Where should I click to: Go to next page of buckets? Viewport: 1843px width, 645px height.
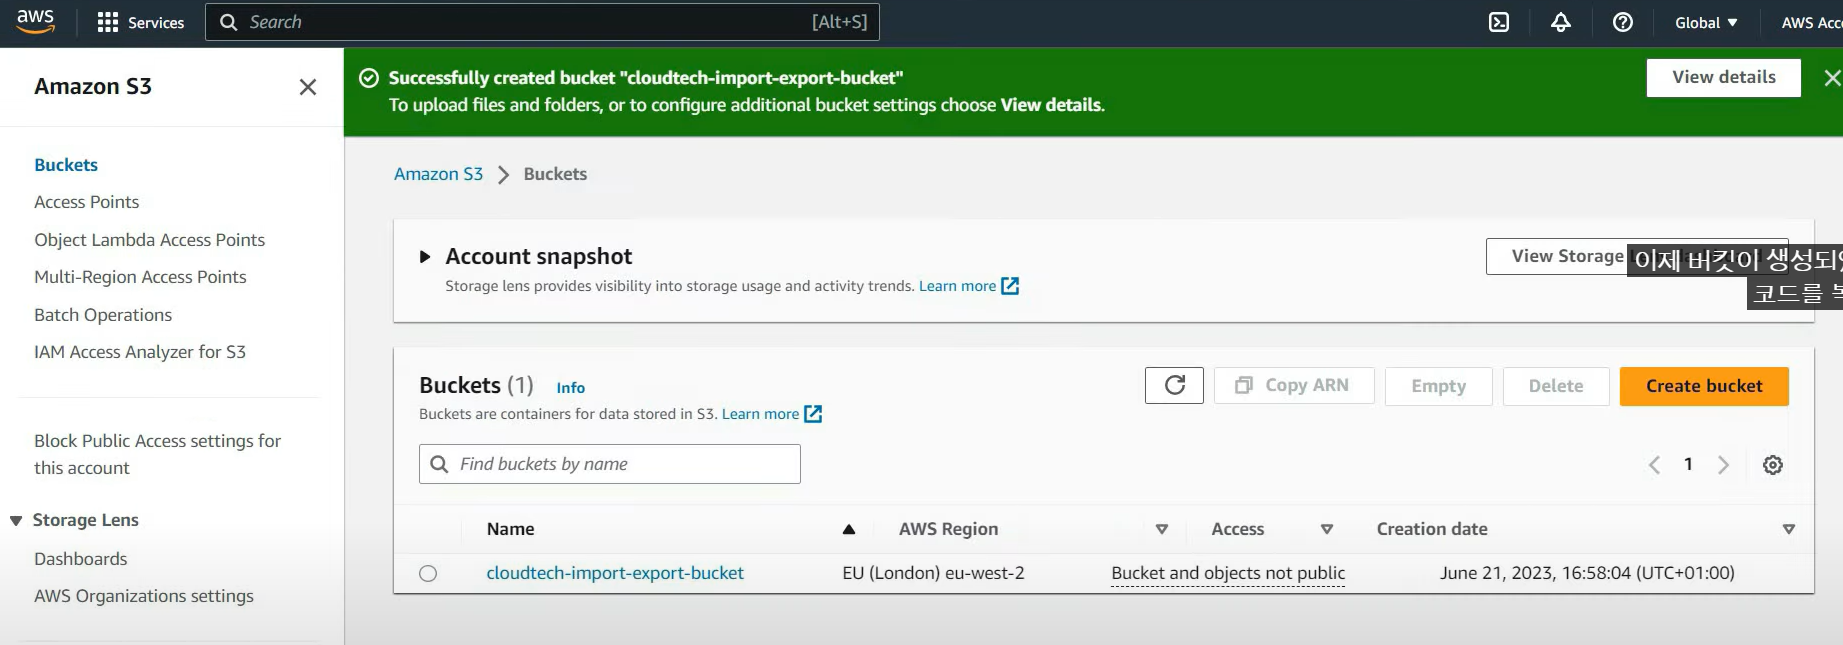pos(1723,465)
